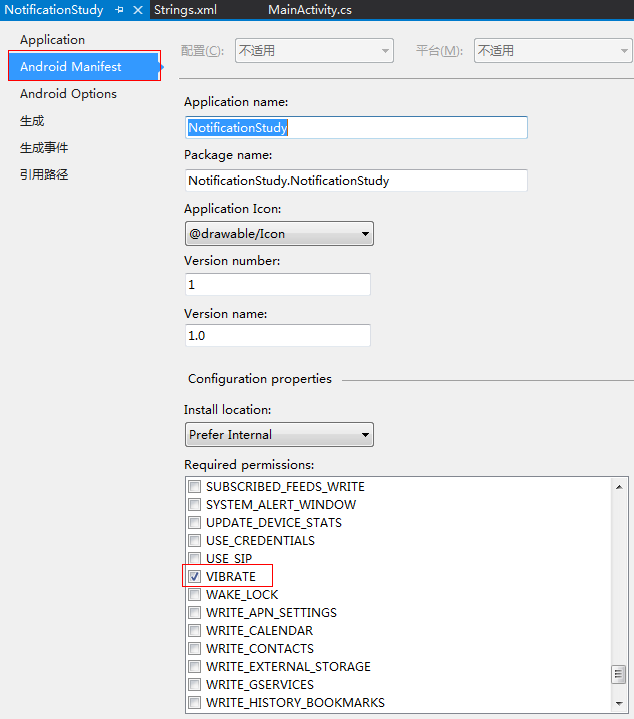The height and width of the screenshot is (719, 634).
Task: Enable the WAKE_LOCK permission
Action: pos(194,595)
